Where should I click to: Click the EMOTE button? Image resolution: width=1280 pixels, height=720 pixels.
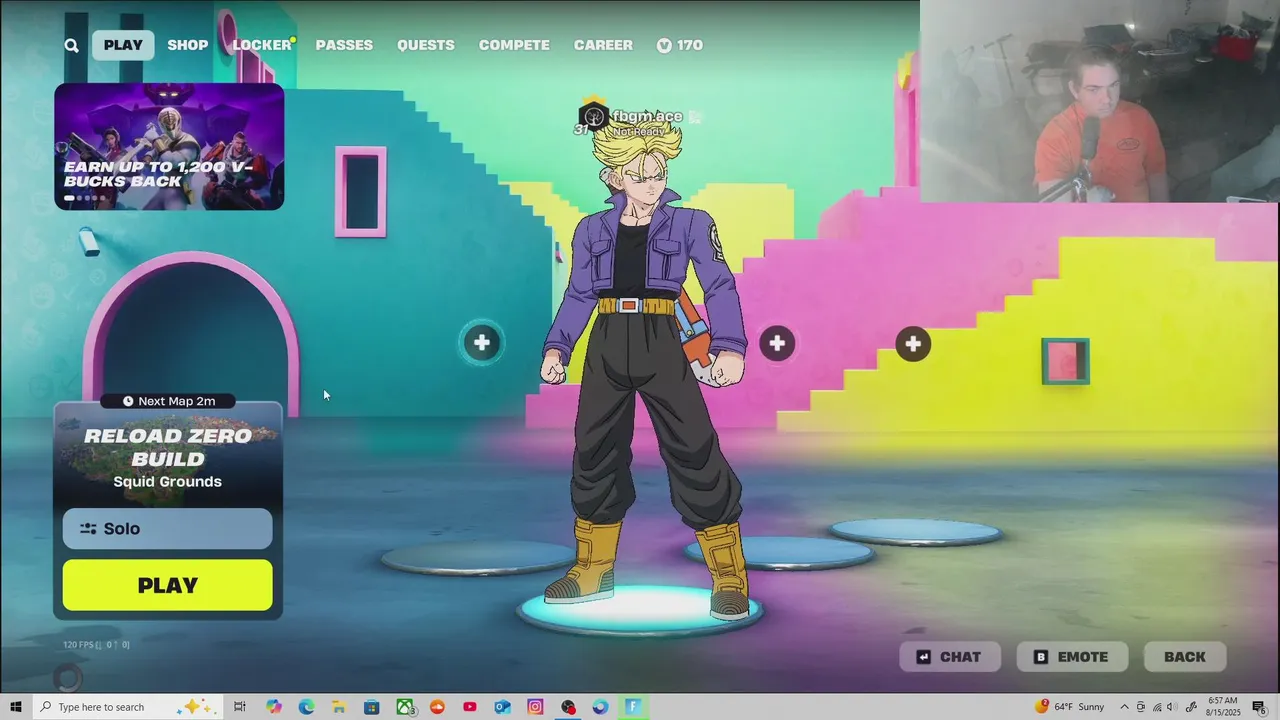pos(1072,657)
